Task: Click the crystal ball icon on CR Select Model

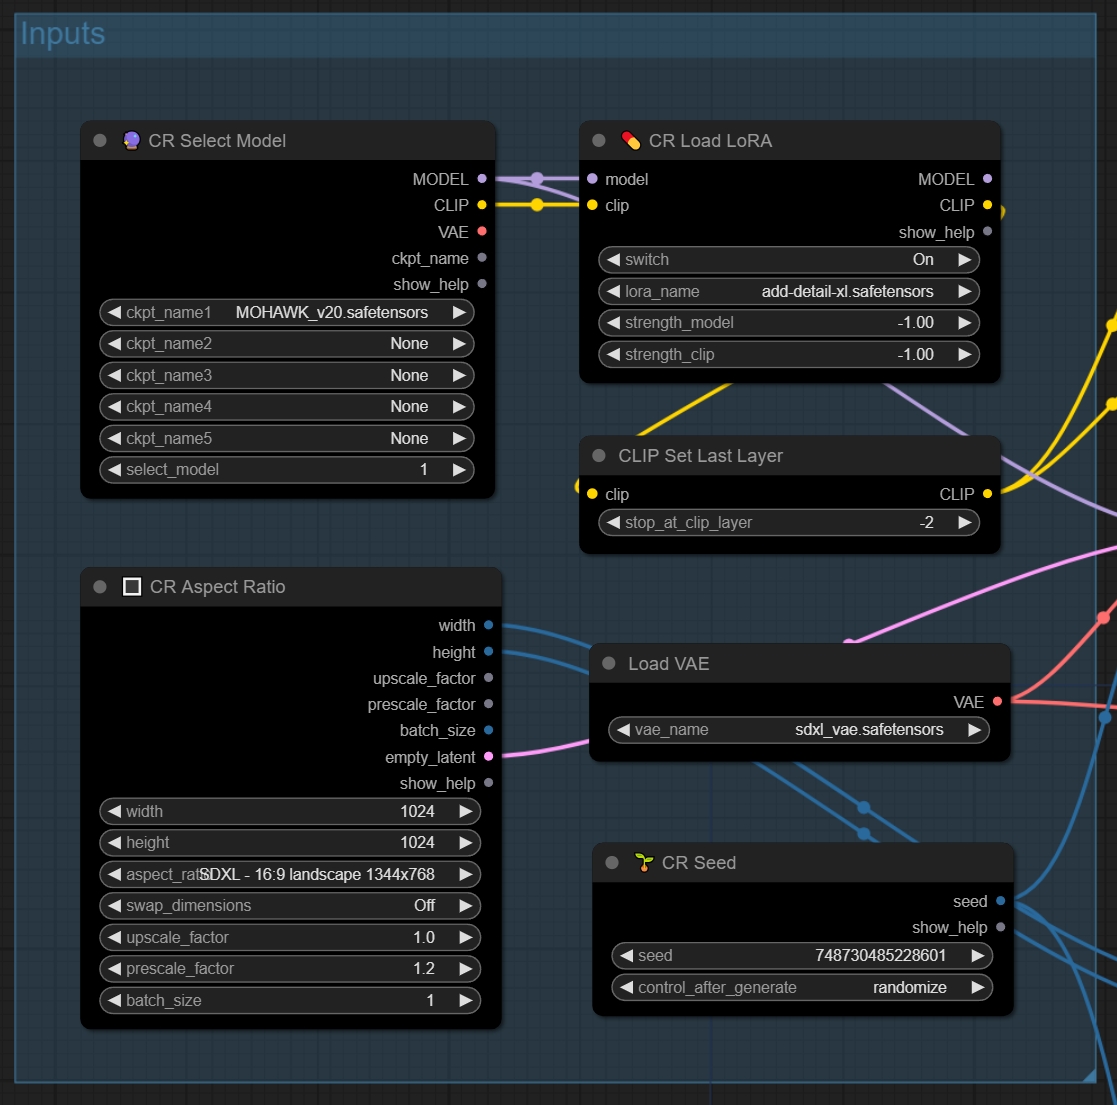Action: tap(131, 141)
